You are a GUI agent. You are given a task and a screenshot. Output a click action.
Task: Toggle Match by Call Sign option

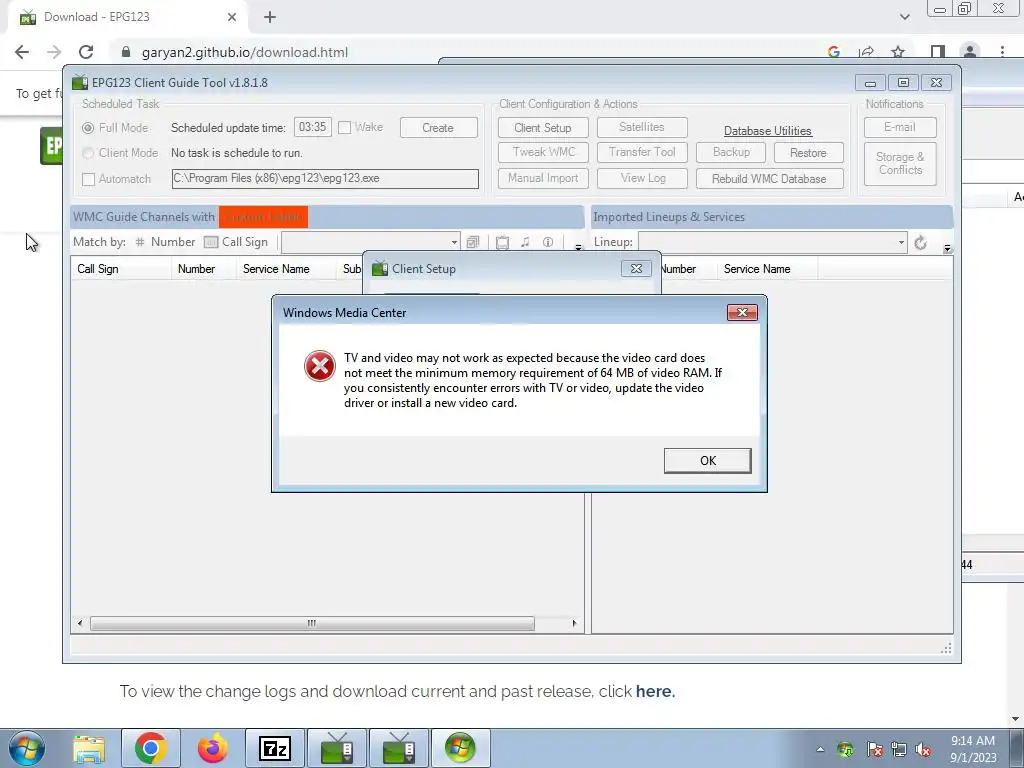pos(236,242)
